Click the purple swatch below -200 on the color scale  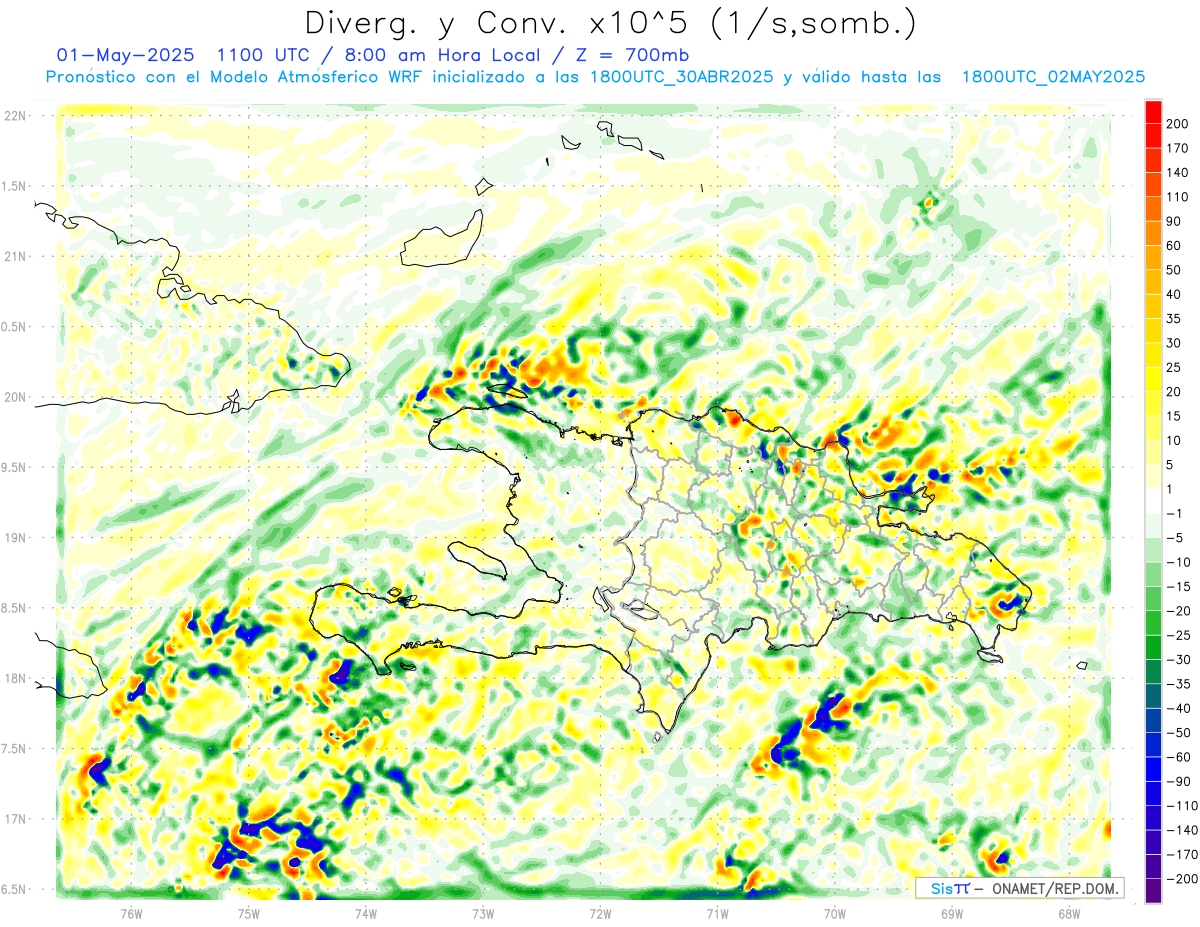pos(1153,891)
